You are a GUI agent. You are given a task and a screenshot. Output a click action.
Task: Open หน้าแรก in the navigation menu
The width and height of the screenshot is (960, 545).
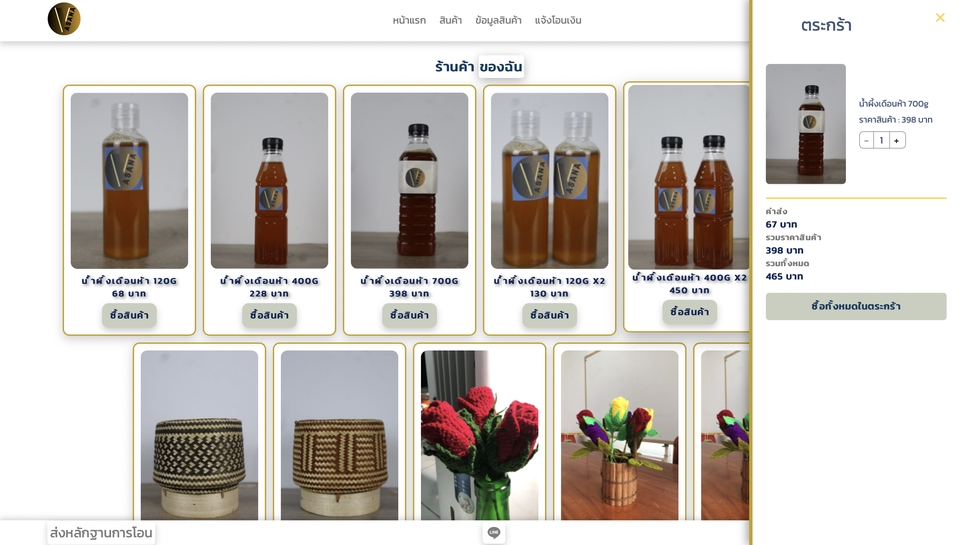point(409,20)
